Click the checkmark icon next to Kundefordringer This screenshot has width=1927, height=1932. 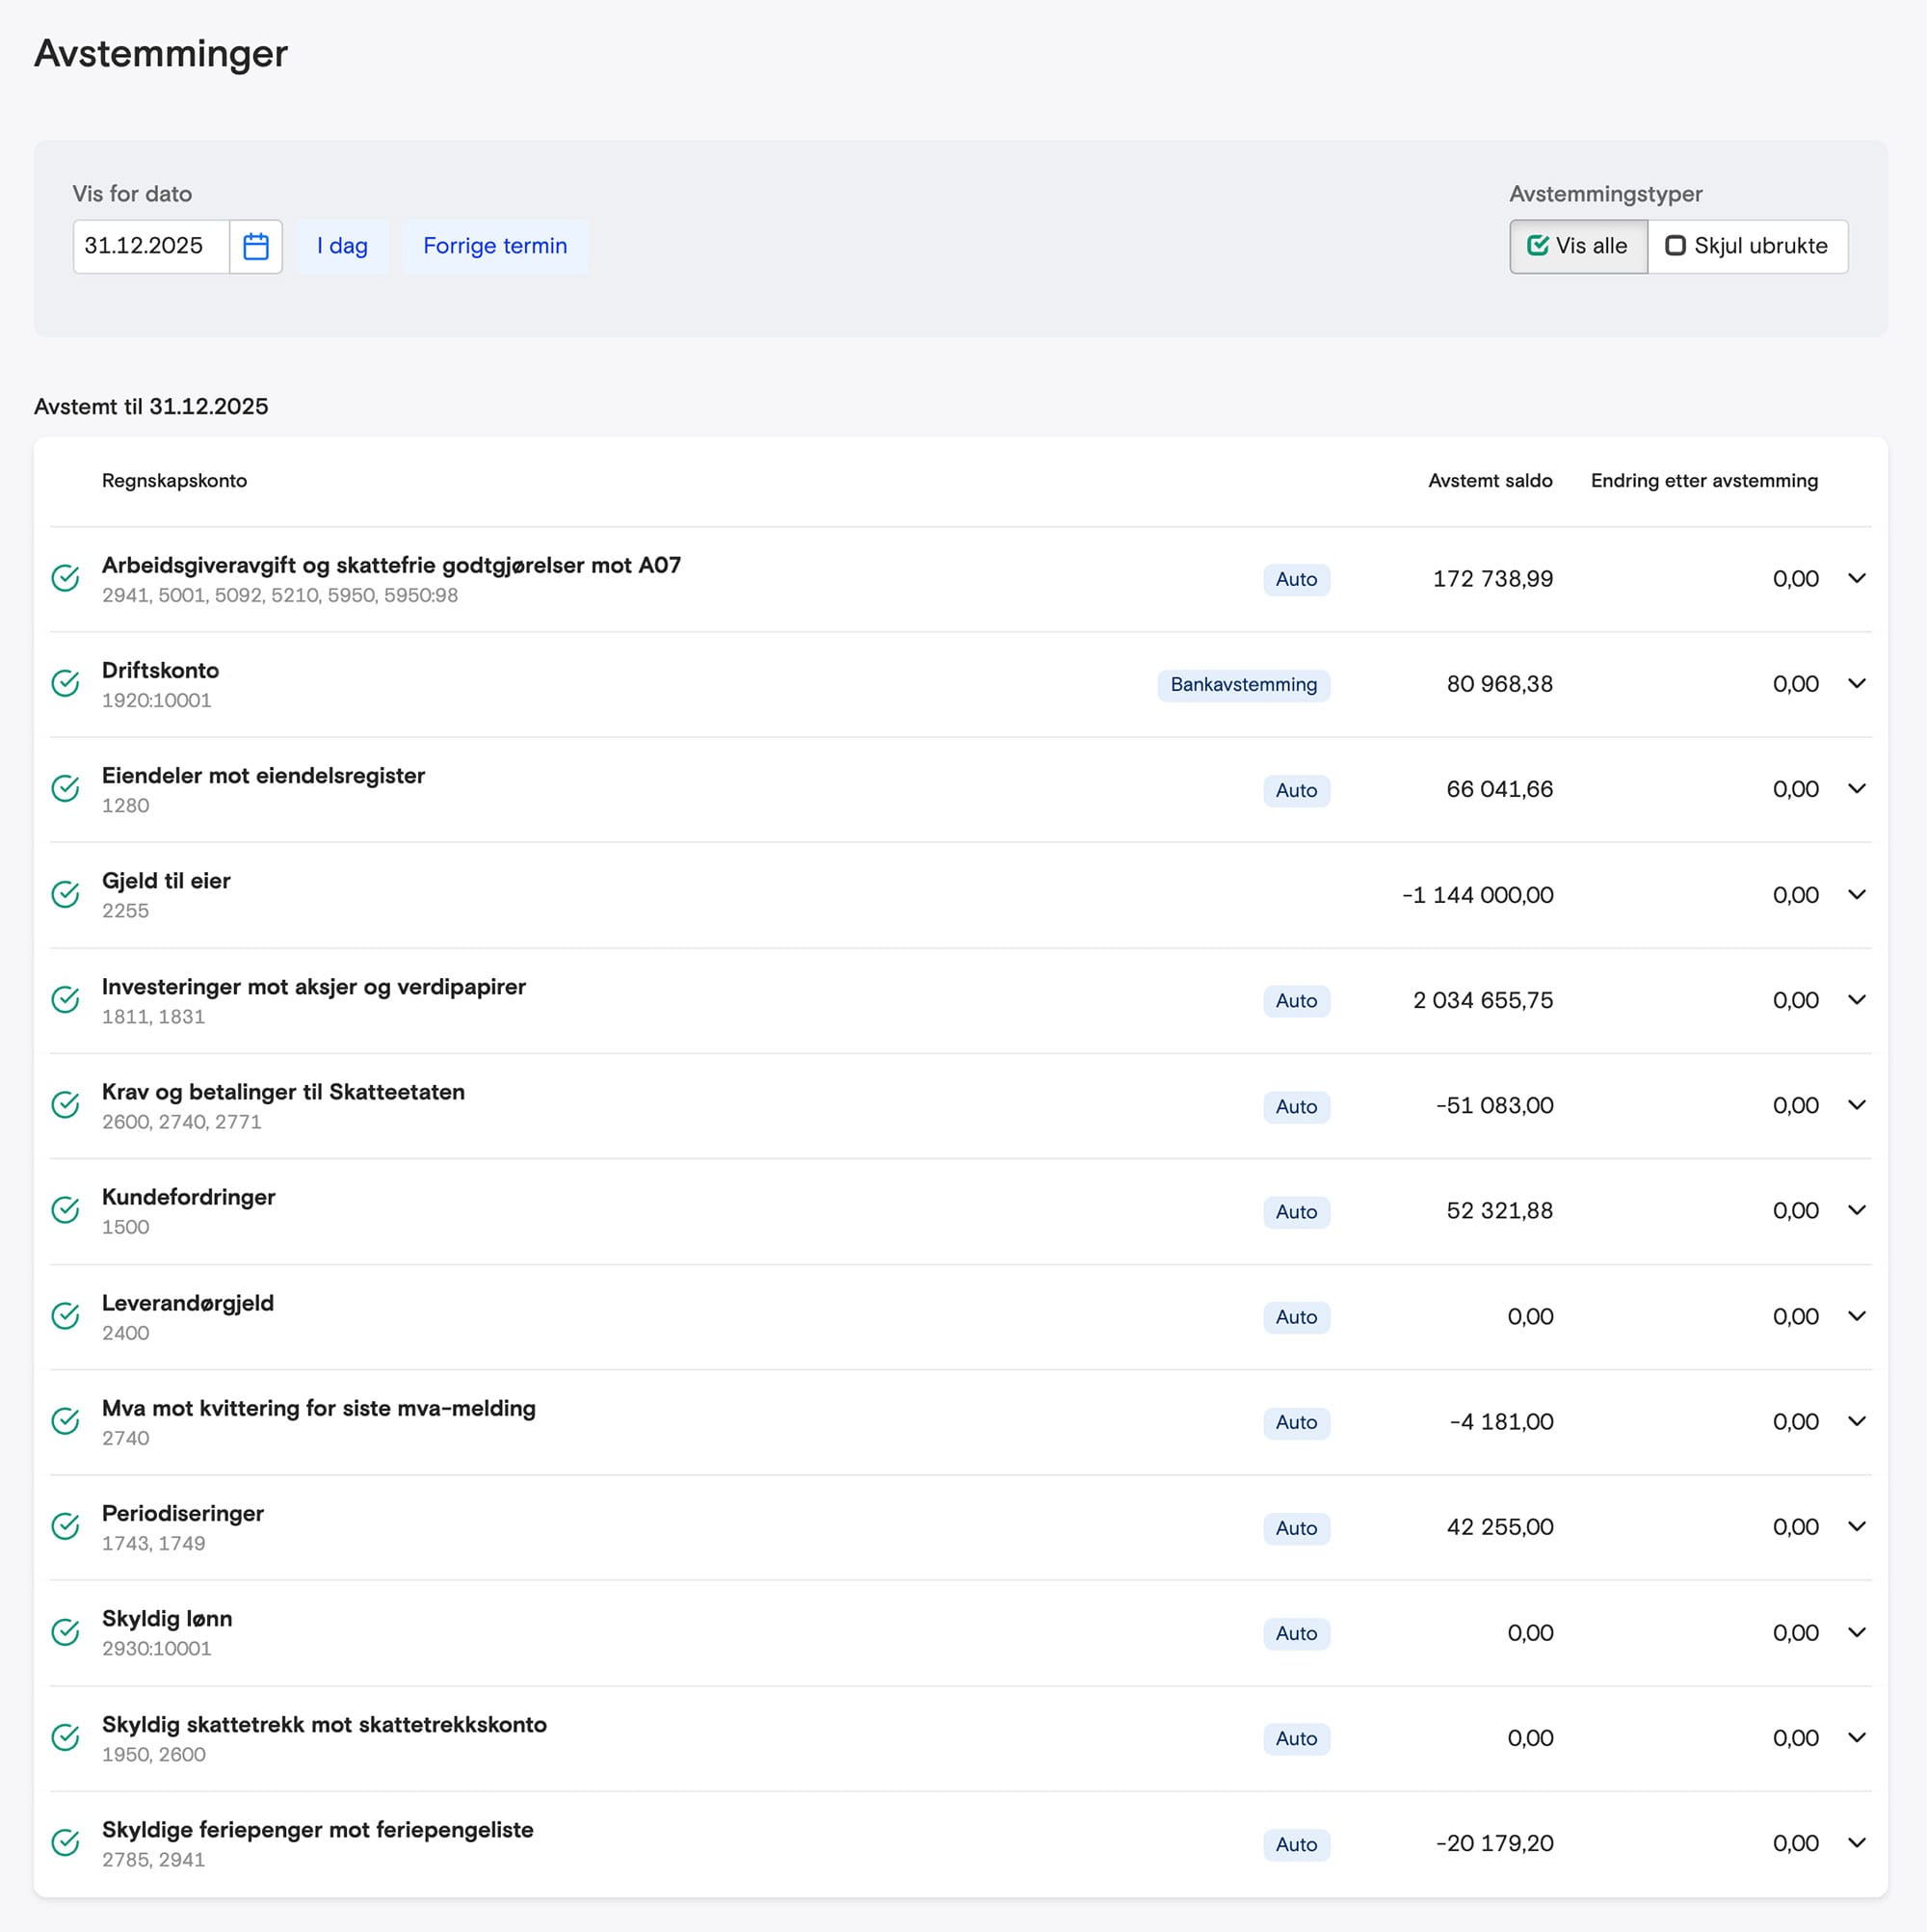coord(66,1211)
